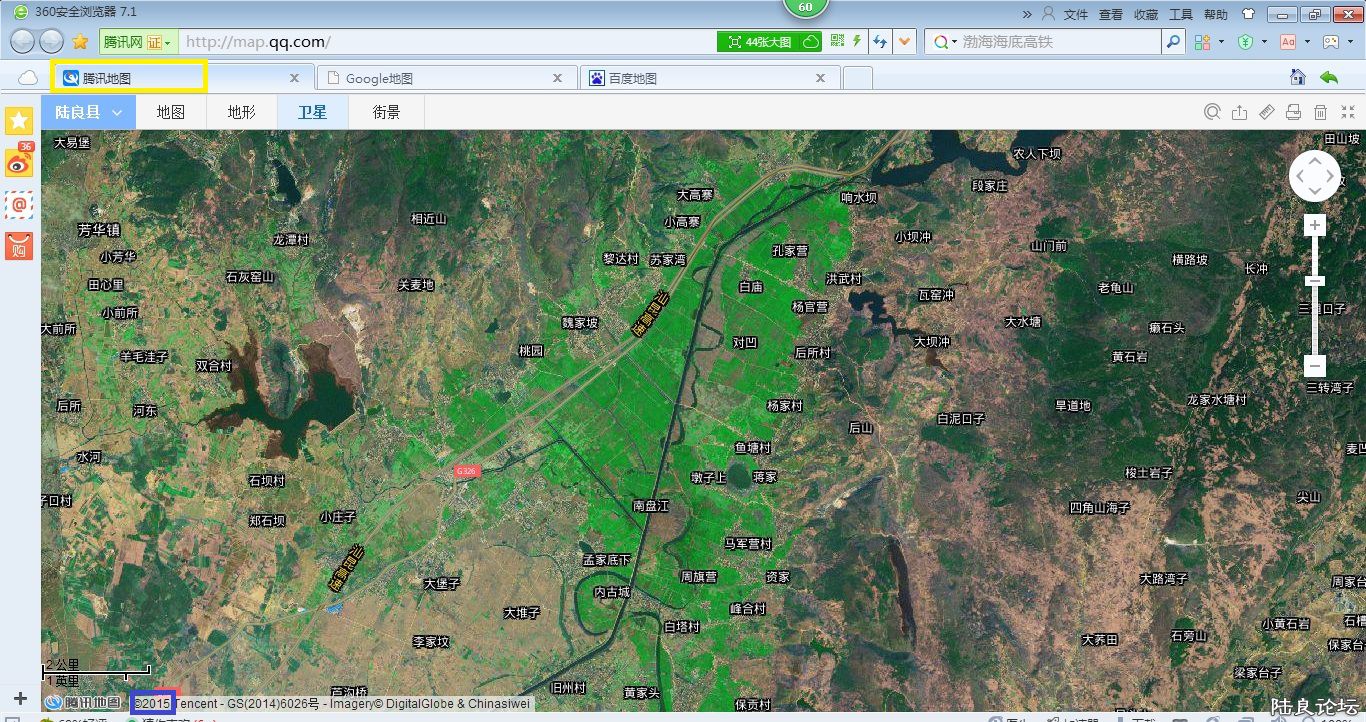Click the QR code icon in the address bar
1366x722 pixels.
[x=837, y=41]
